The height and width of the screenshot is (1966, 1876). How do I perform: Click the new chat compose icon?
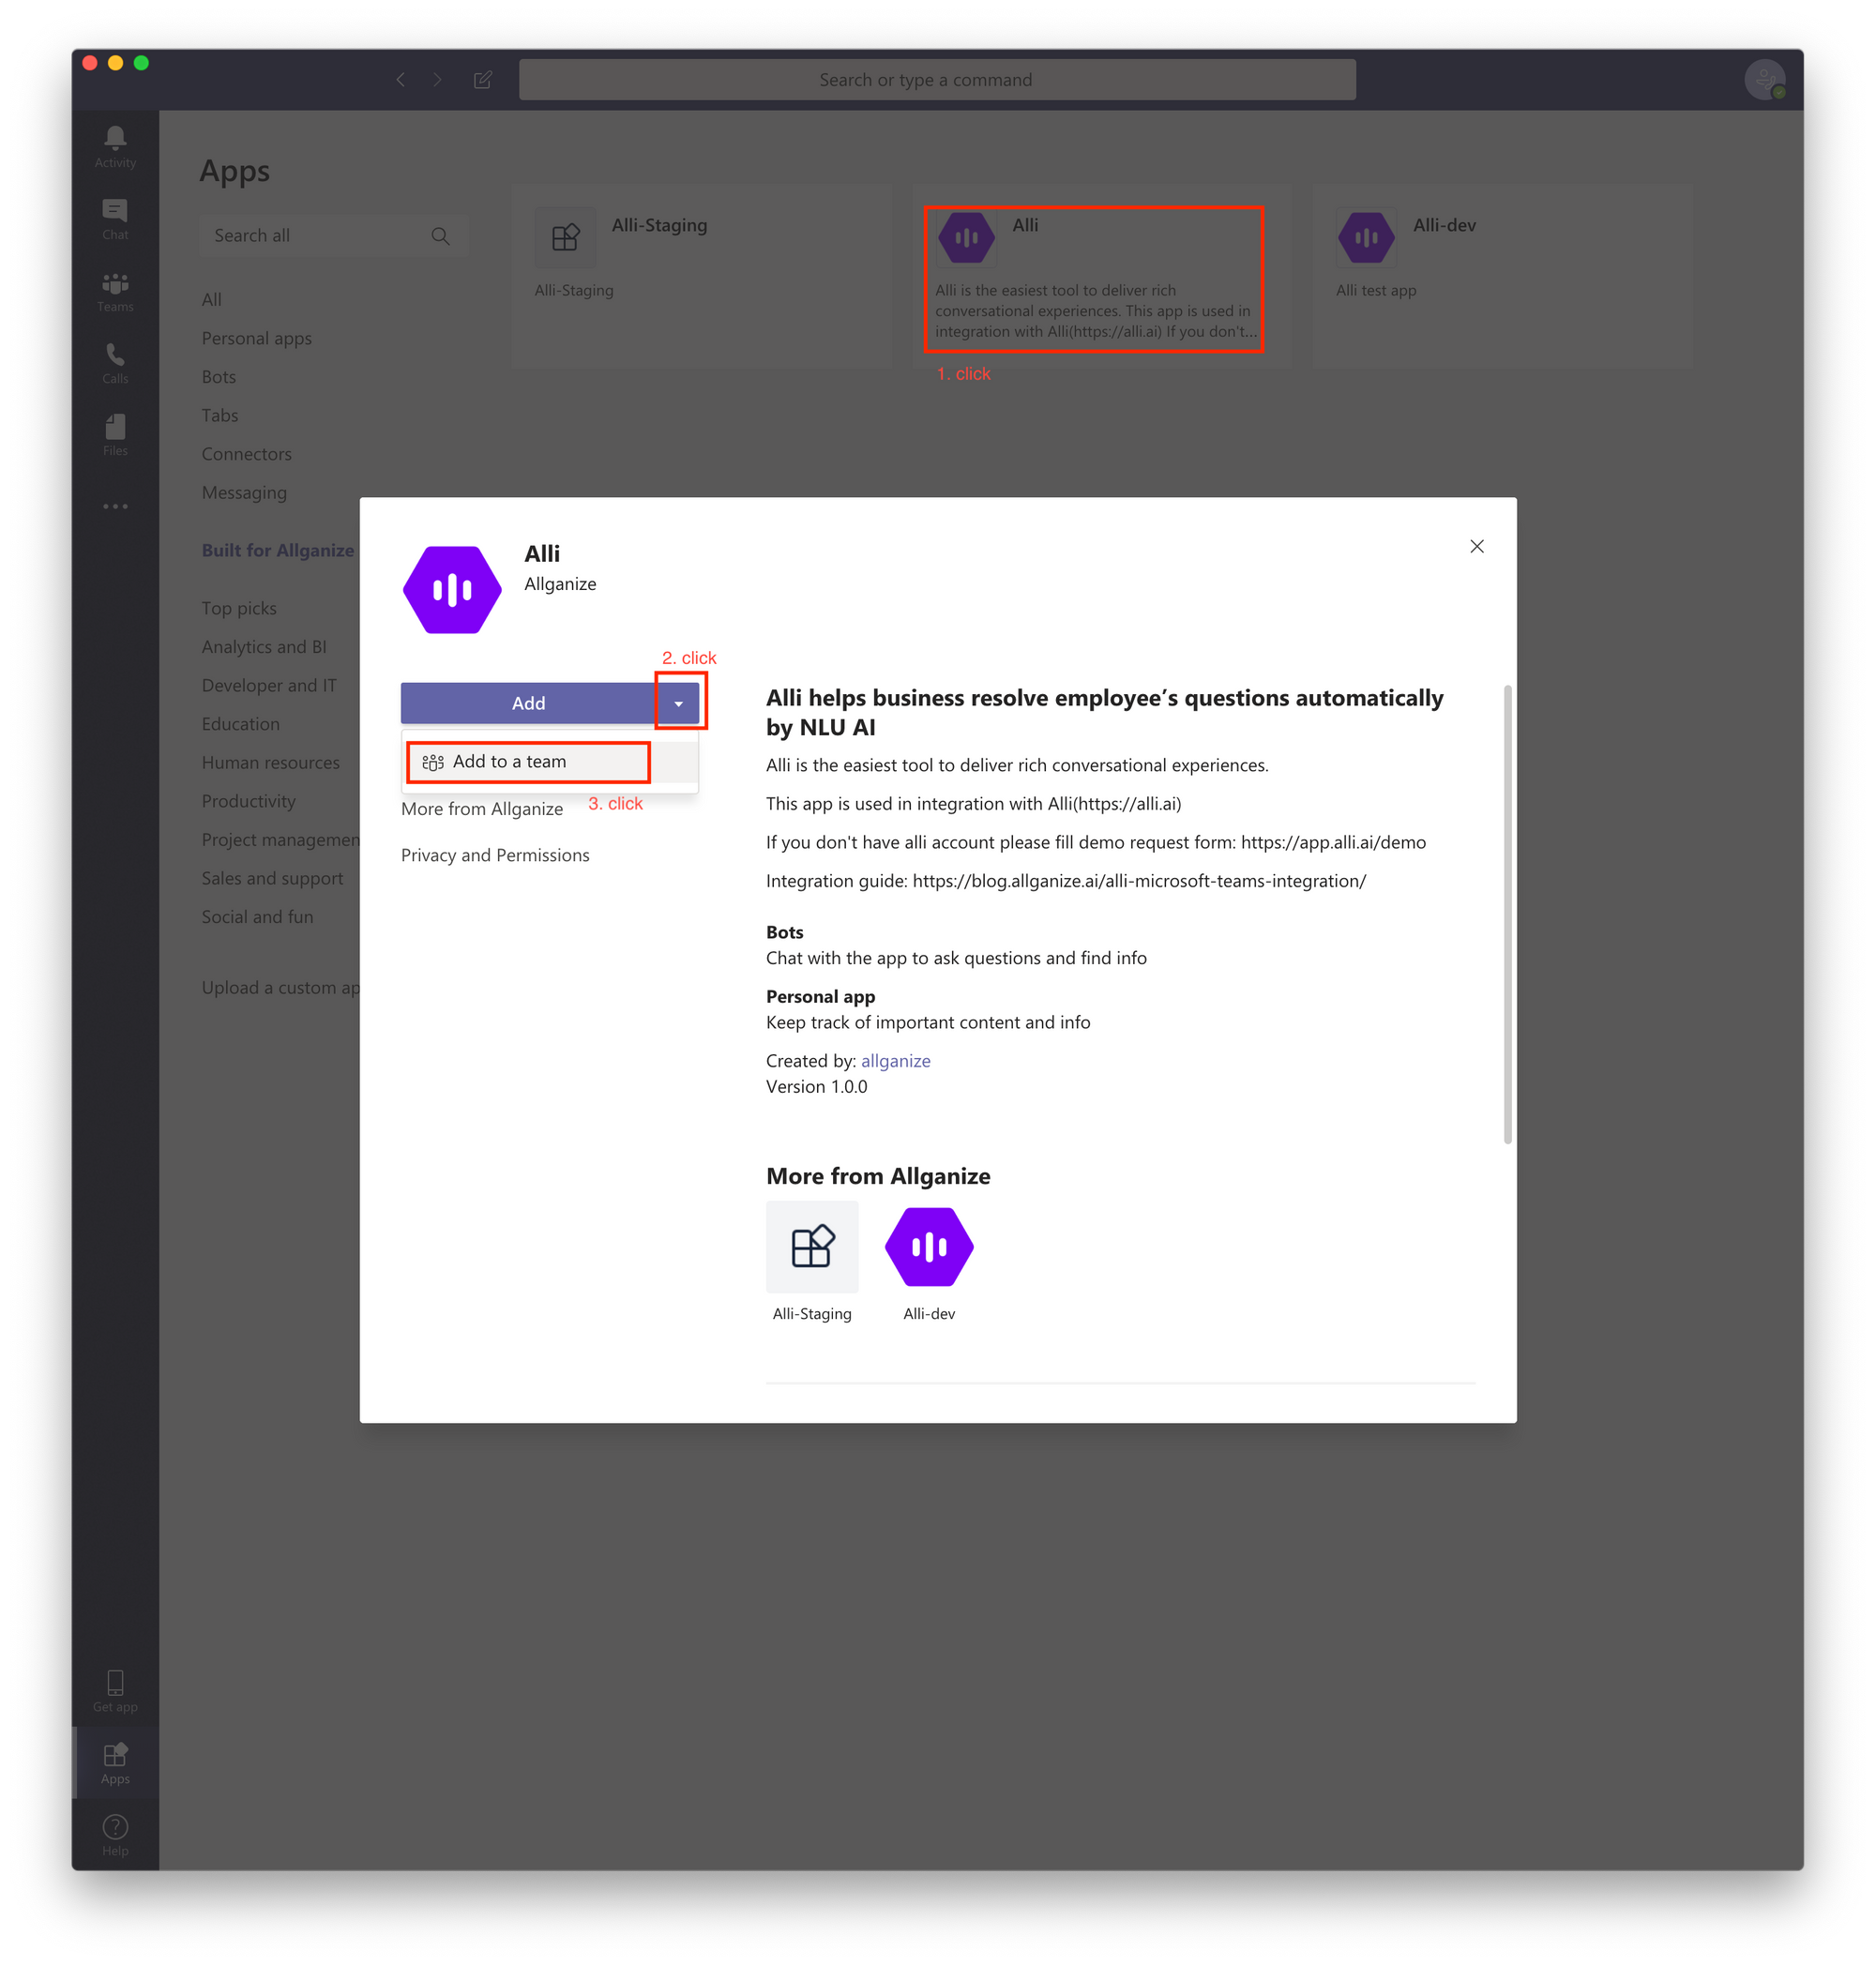coord(482,80)
